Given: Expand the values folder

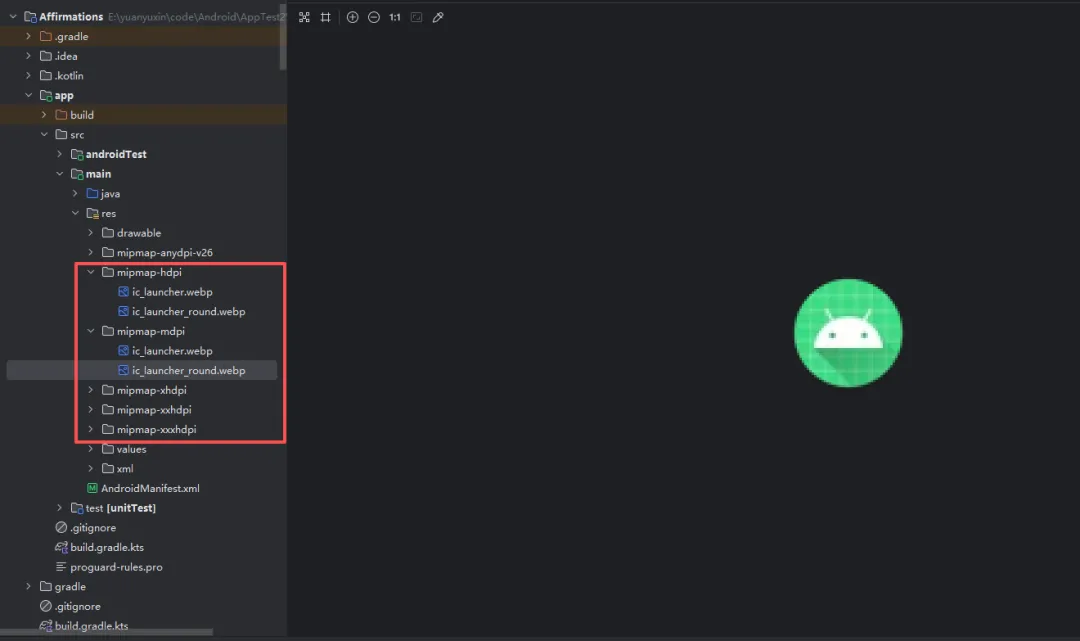Looking at the screenshot, I should (x=90, y=448).
